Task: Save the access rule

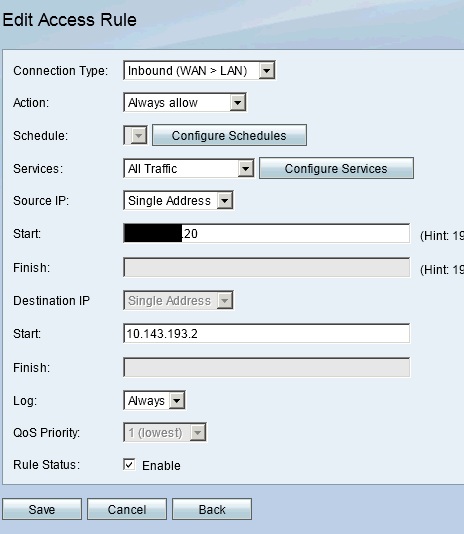Action: [42, 509]
